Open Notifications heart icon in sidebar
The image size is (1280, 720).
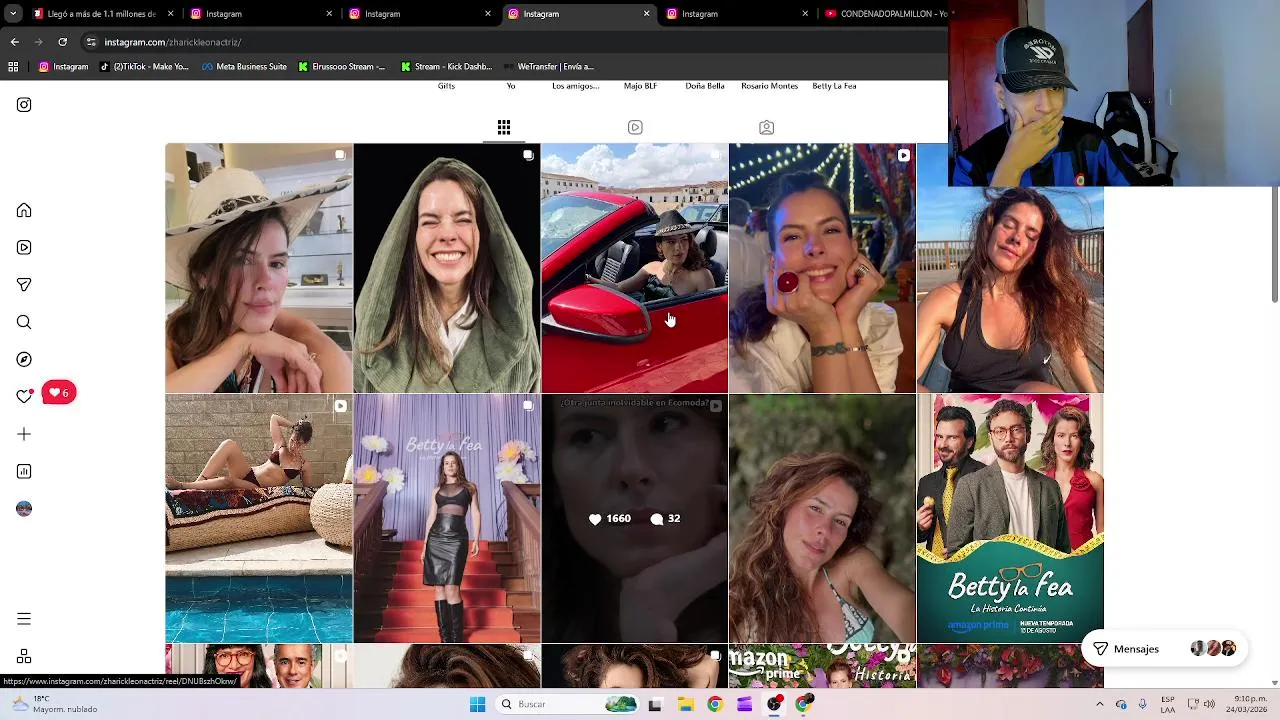click(x=24, y=396)
